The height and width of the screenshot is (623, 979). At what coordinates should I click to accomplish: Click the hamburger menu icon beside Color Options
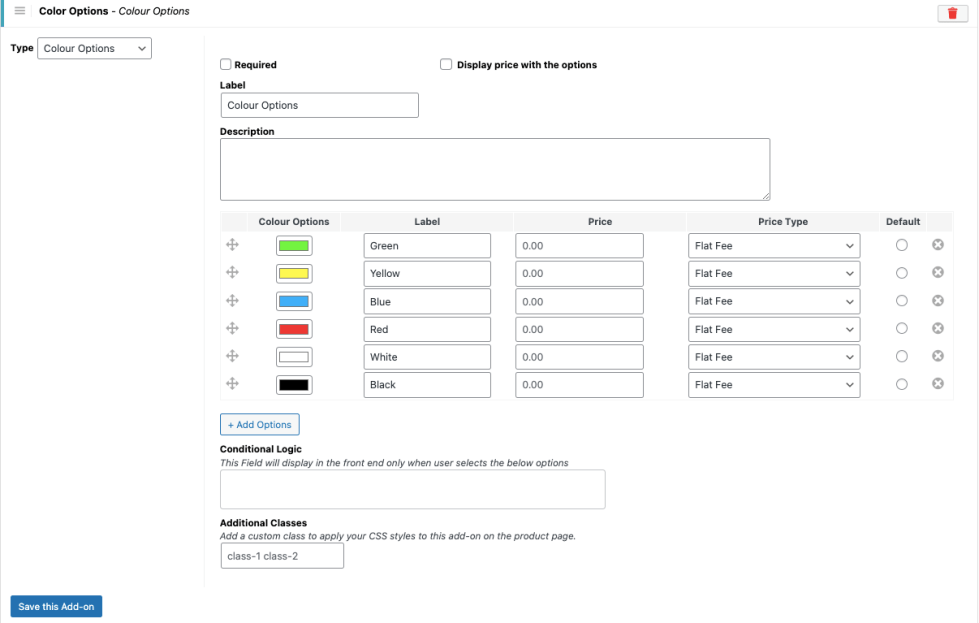20,11
